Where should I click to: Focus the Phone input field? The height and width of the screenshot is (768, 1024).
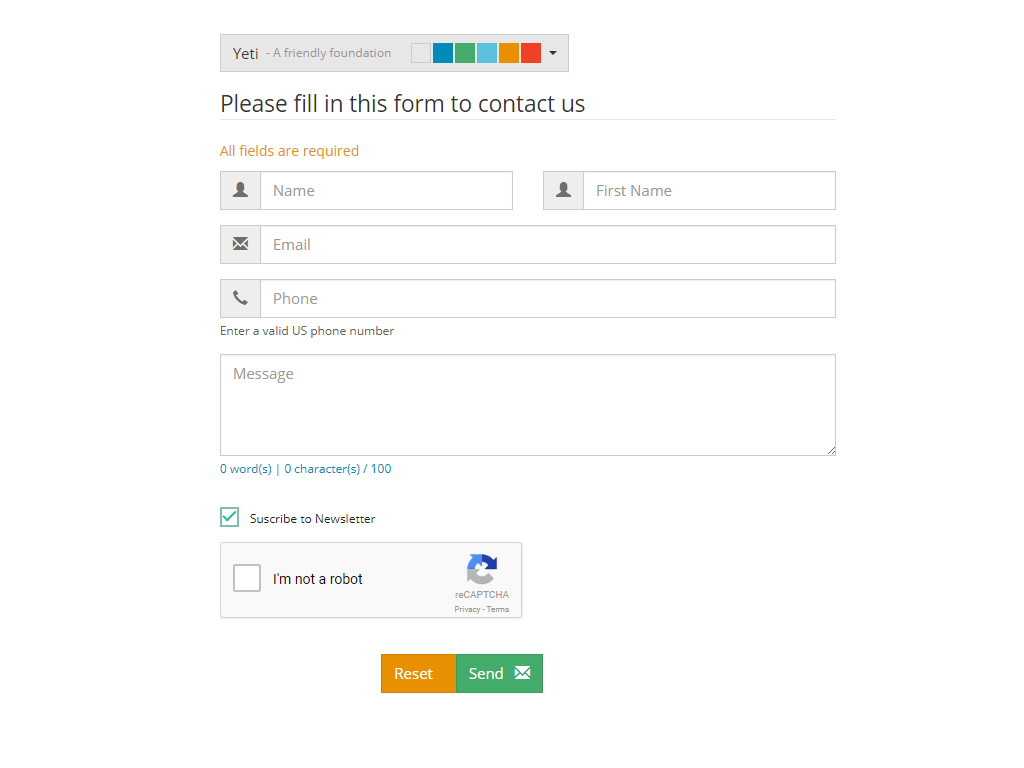[547, 298]
